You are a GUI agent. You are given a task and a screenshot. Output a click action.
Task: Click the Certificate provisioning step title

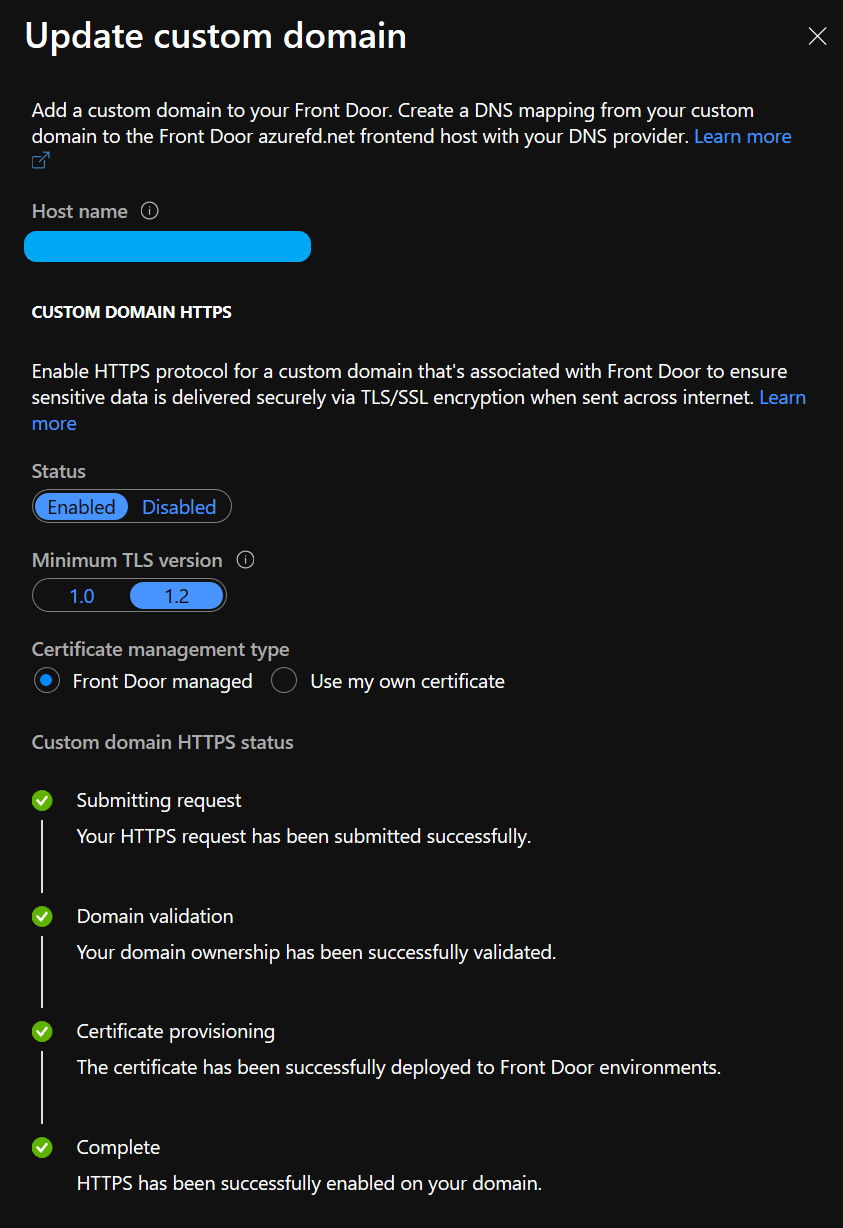[x=176, y=1031]
